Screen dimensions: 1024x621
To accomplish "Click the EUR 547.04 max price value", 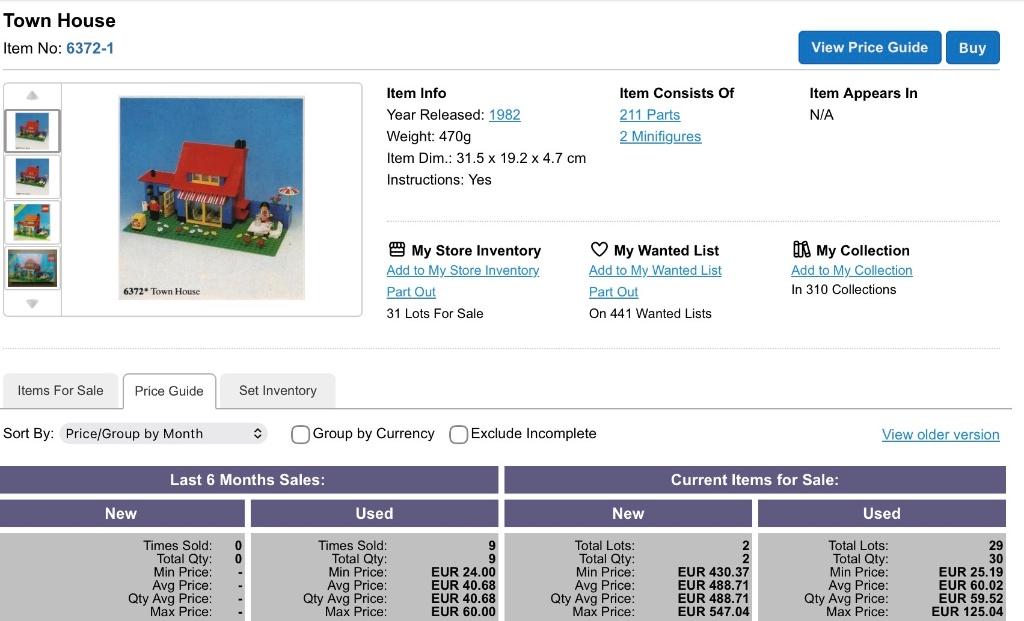I will point(713,612).
